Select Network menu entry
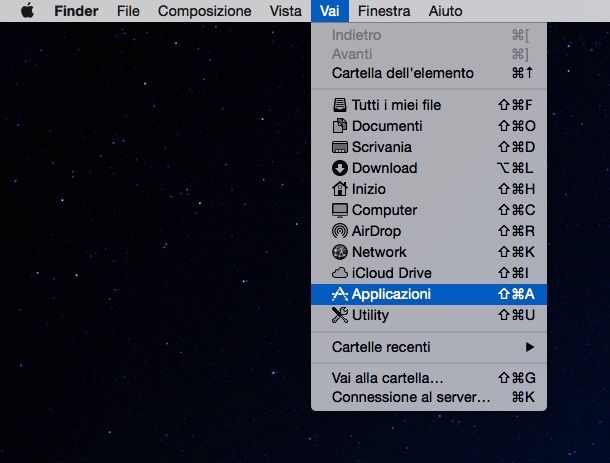 pos(429,252)
